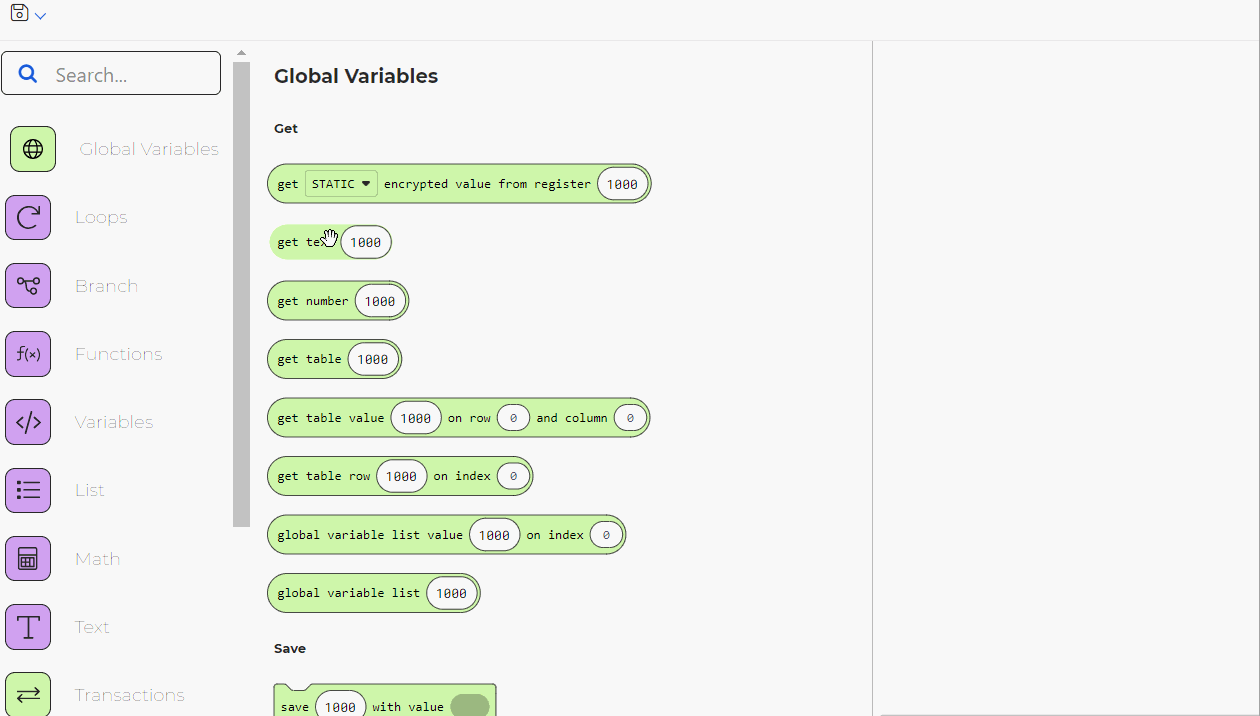This screenshot has height=716, width=1260.
Task: Select the Transactions category label
Action: tap(130, 694)
